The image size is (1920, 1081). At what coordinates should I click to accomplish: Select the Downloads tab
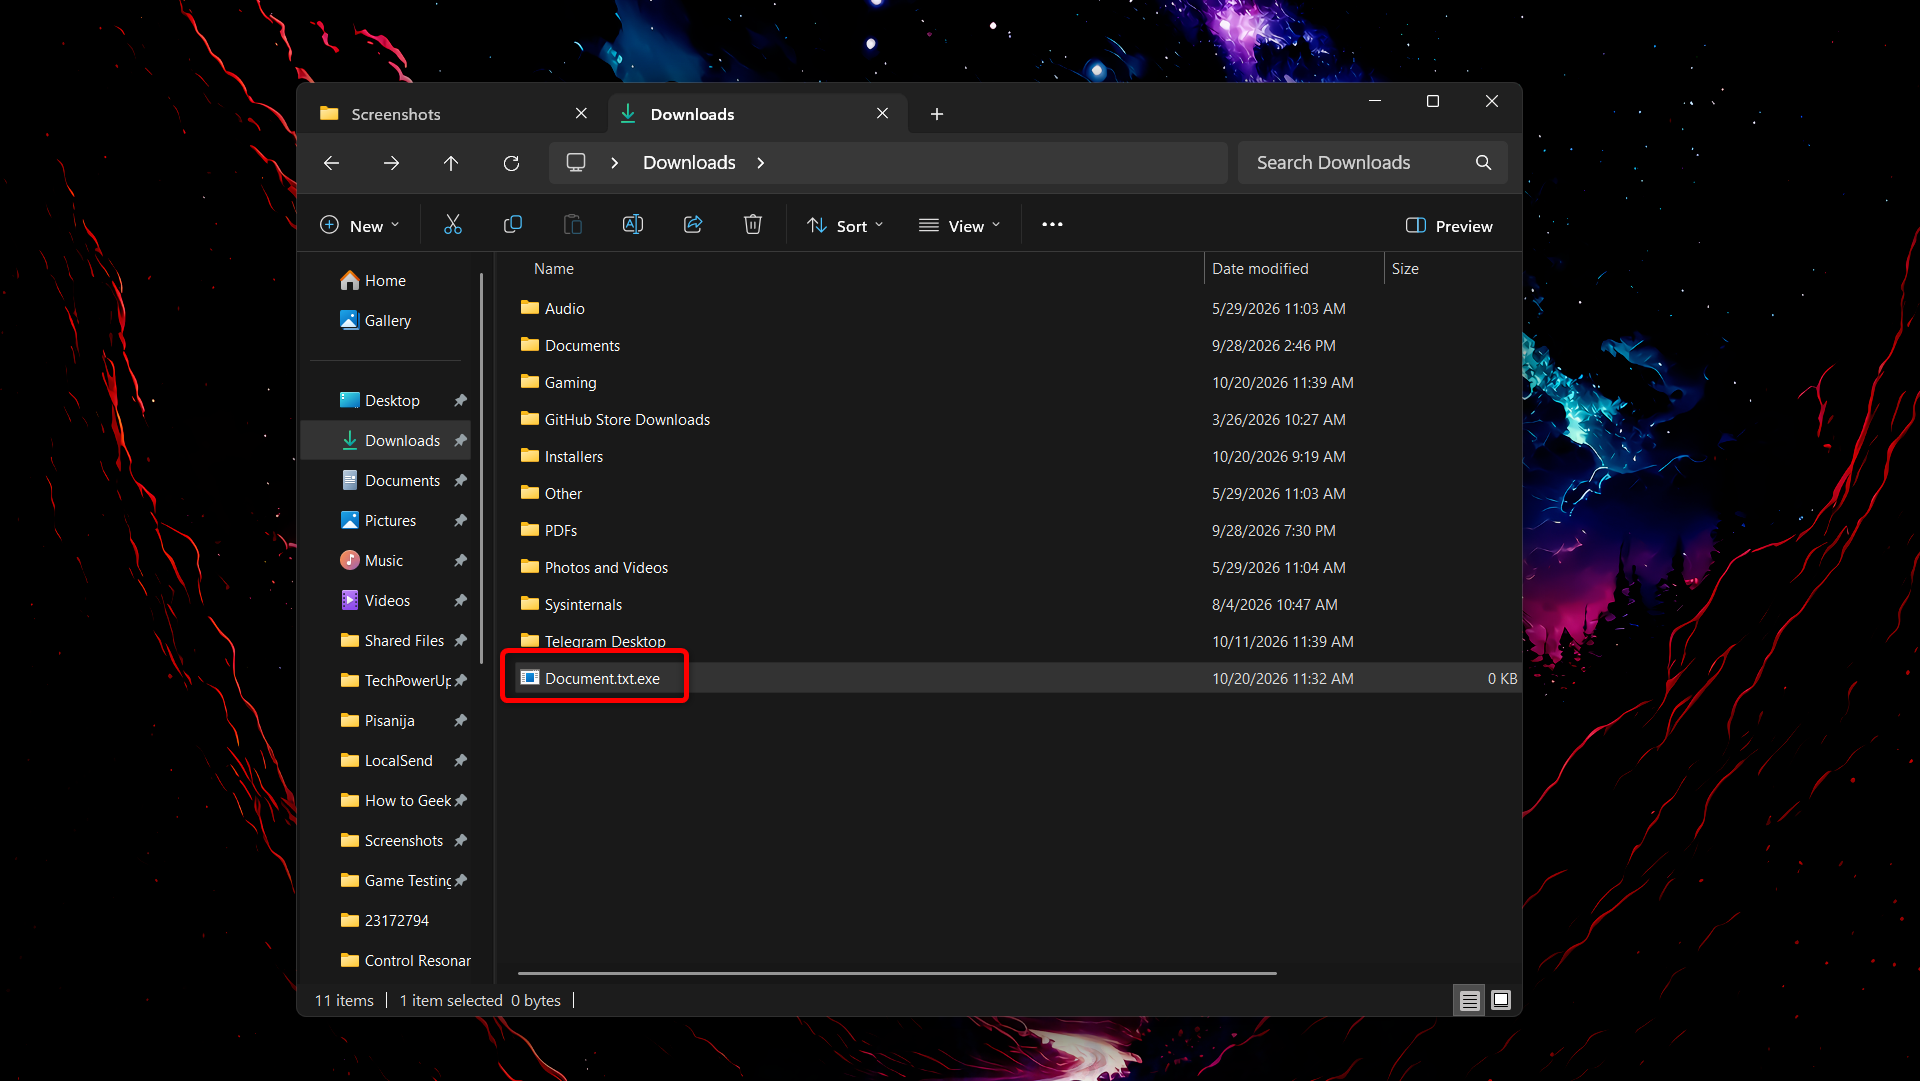coord(692,114)
